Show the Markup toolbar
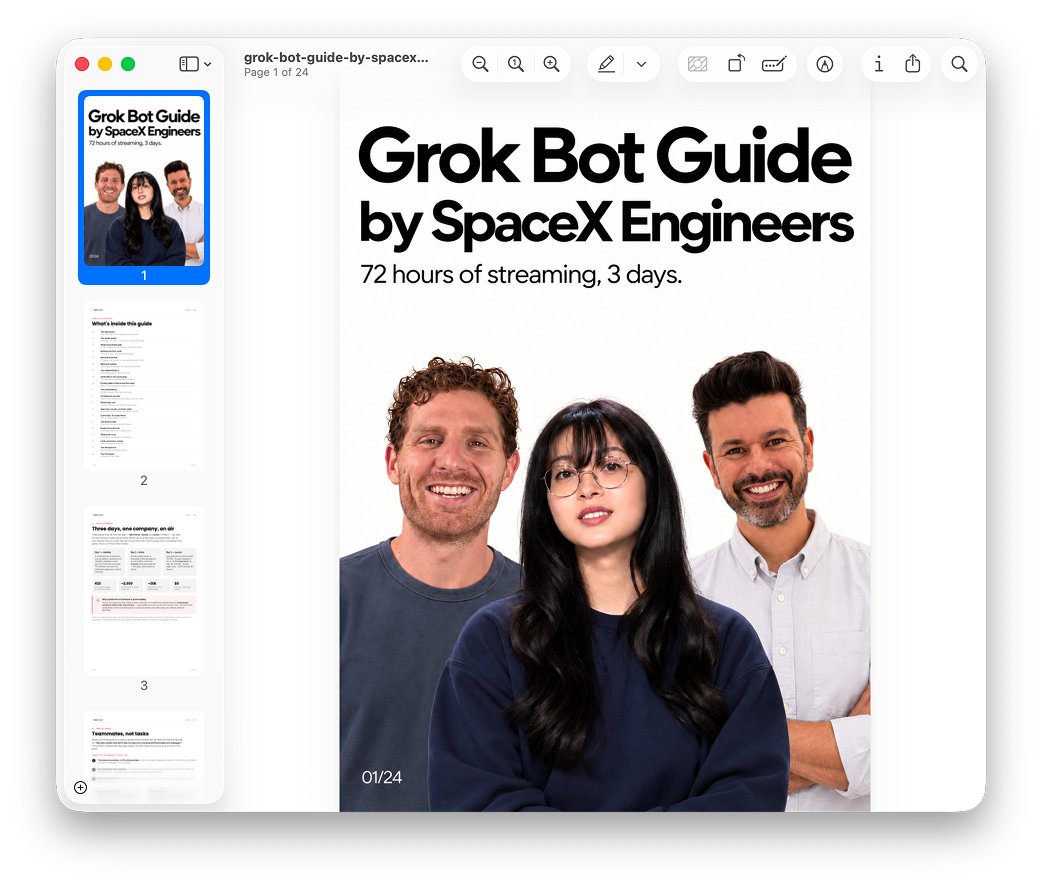This screenshot has height=886, width=1042. point(825,64)
